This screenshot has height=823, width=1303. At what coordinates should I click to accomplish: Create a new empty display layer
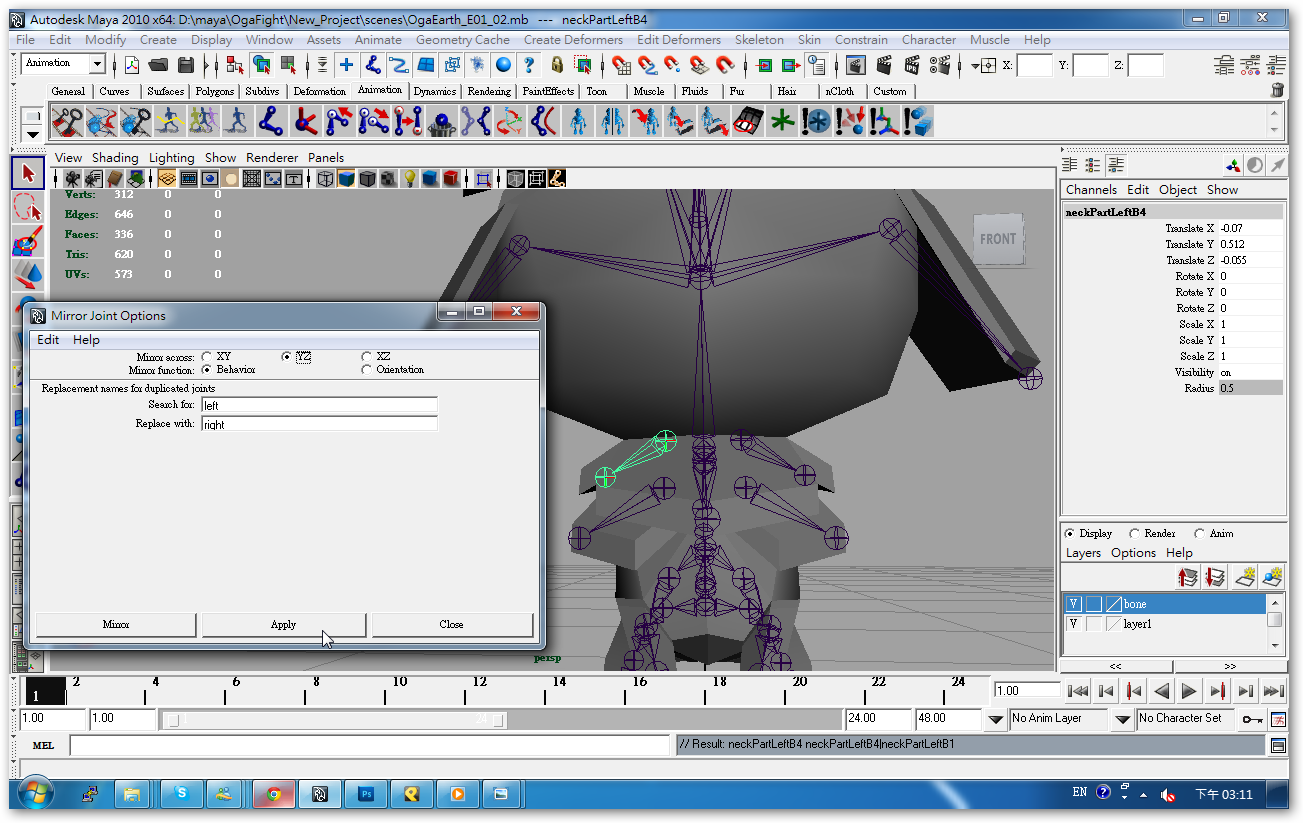pos(1245,577)
